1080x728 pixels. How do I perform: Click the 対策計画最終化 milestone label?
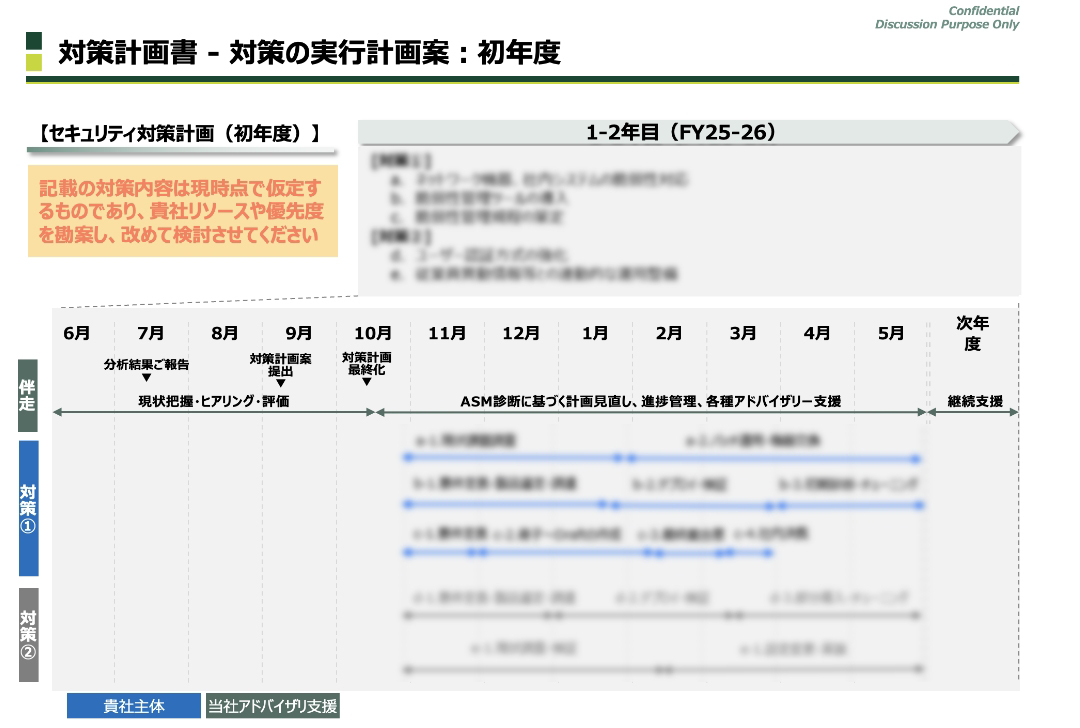pyautogui.click(x=366, y=364)
